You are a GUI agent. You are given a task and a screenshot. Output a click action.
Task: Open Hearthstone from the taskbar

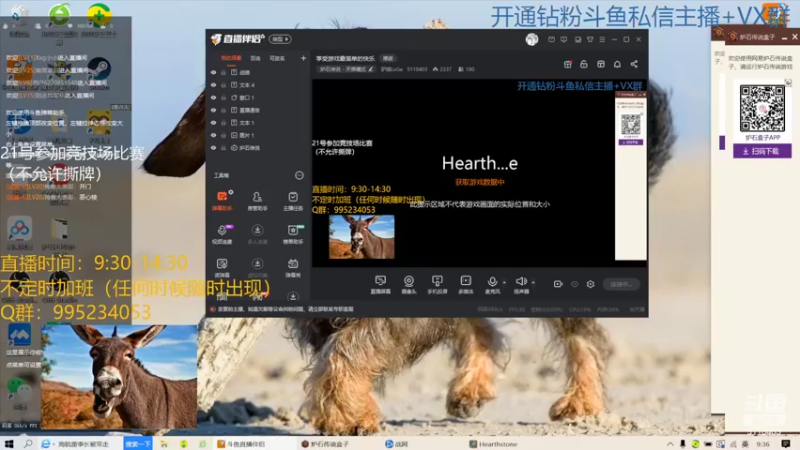493,444
